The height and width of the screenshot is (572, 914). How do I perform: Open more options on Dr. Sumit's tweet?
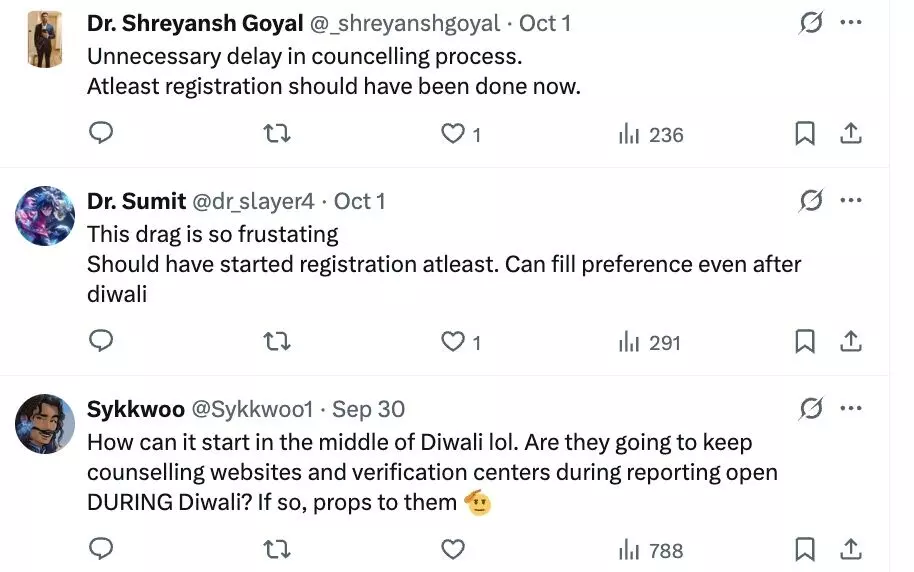(851, 201)
